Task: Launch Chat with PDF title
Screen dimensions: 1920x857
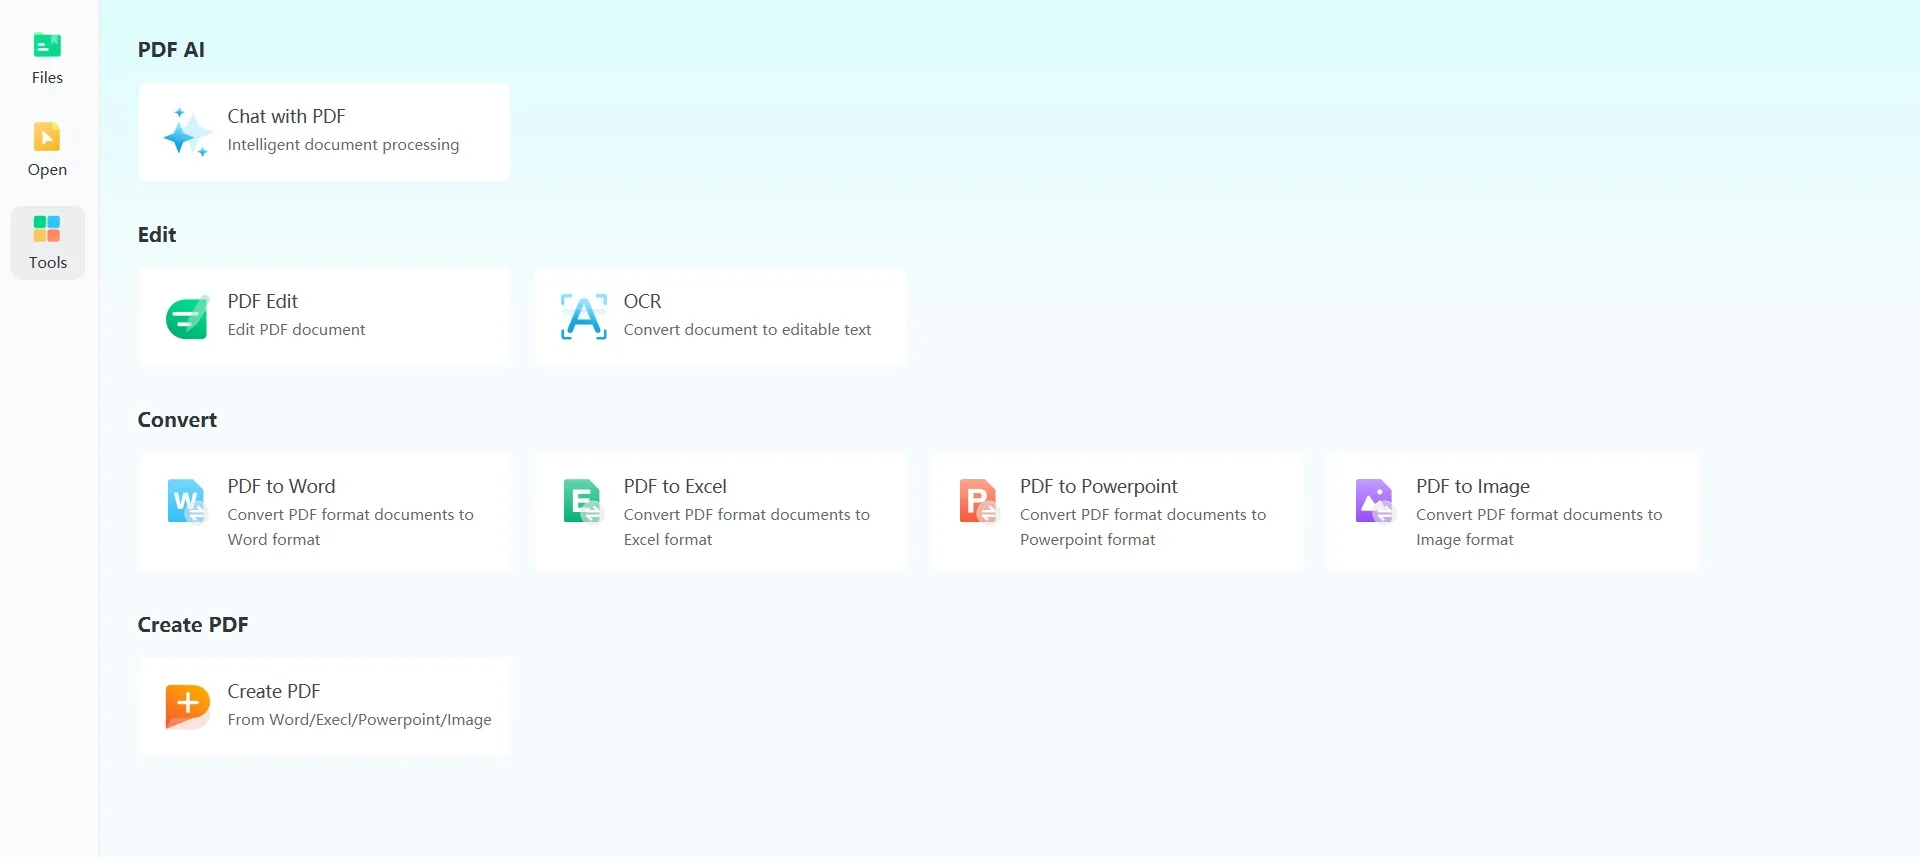Action: 286,116
